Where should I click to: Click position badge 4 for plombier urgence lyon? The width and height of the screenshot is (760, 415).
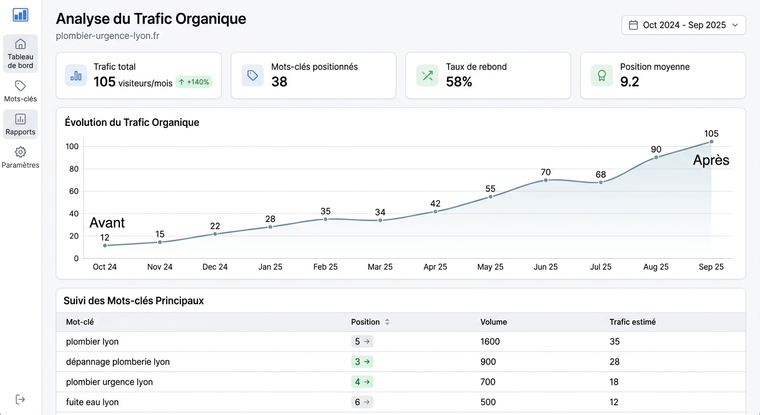click(x=362, y=381)
